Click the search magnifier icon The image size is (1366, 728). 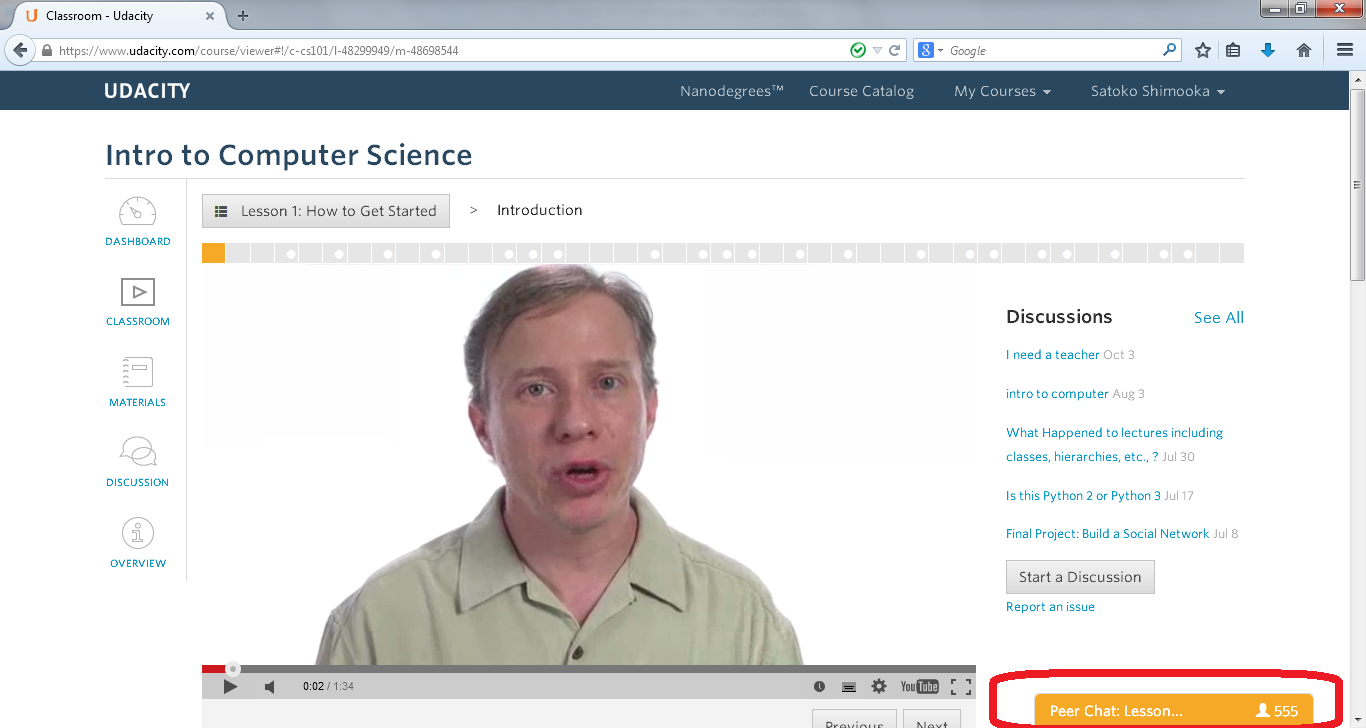point(1170,50)
